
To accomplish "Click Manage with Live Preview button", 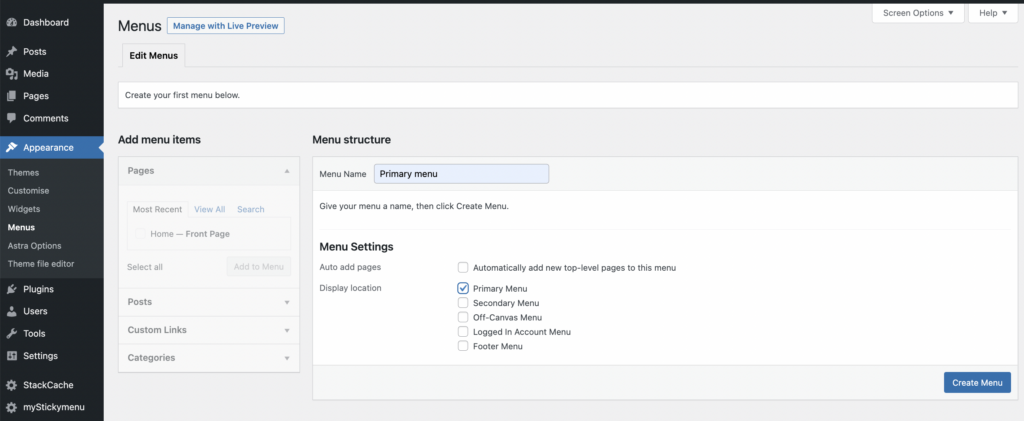I will click(x=225, y=26).
